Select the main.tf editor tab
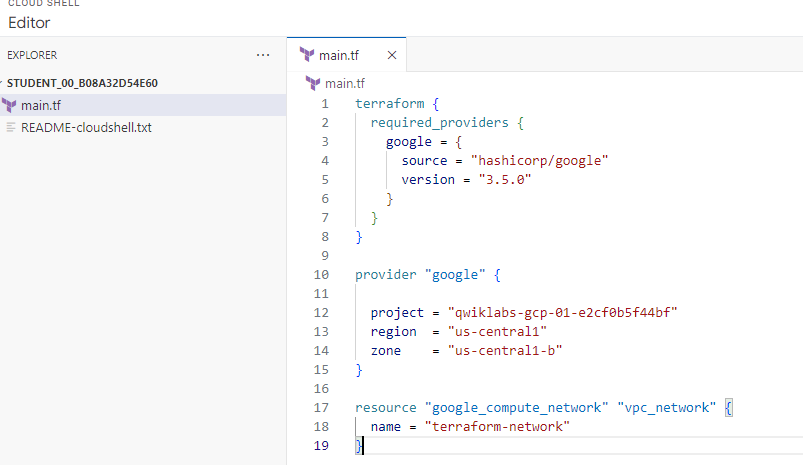 tap(346, 55)
